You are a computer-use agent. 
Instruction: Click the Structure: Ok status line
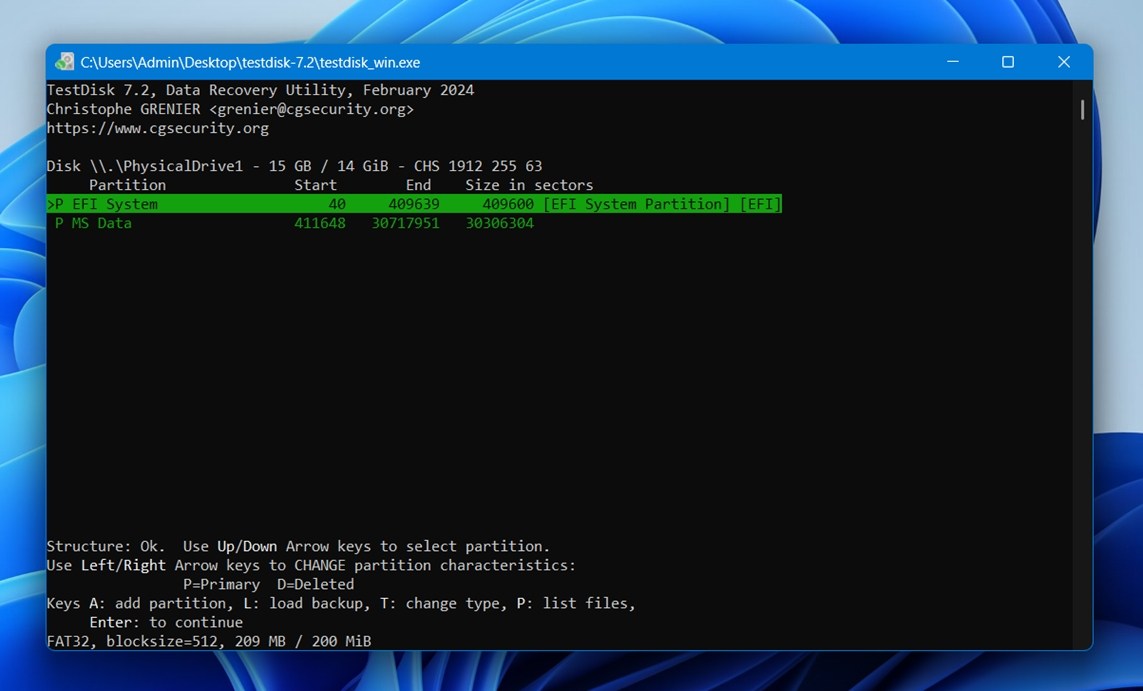coord(298,546)
